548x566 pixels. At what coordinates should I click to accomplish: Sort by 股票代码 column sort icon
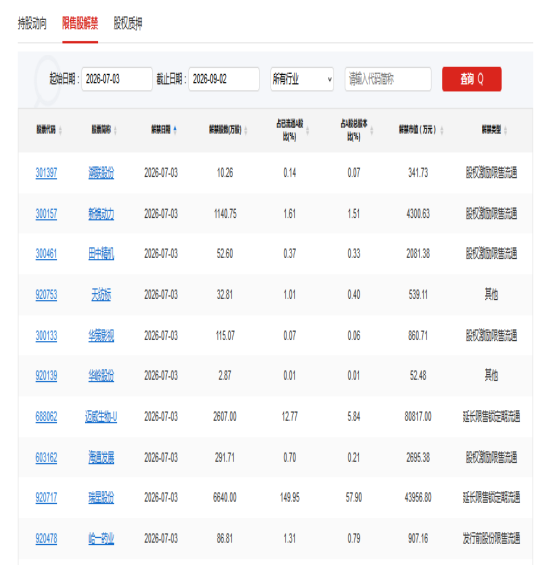pyautogui.click(x=60, y=130)
